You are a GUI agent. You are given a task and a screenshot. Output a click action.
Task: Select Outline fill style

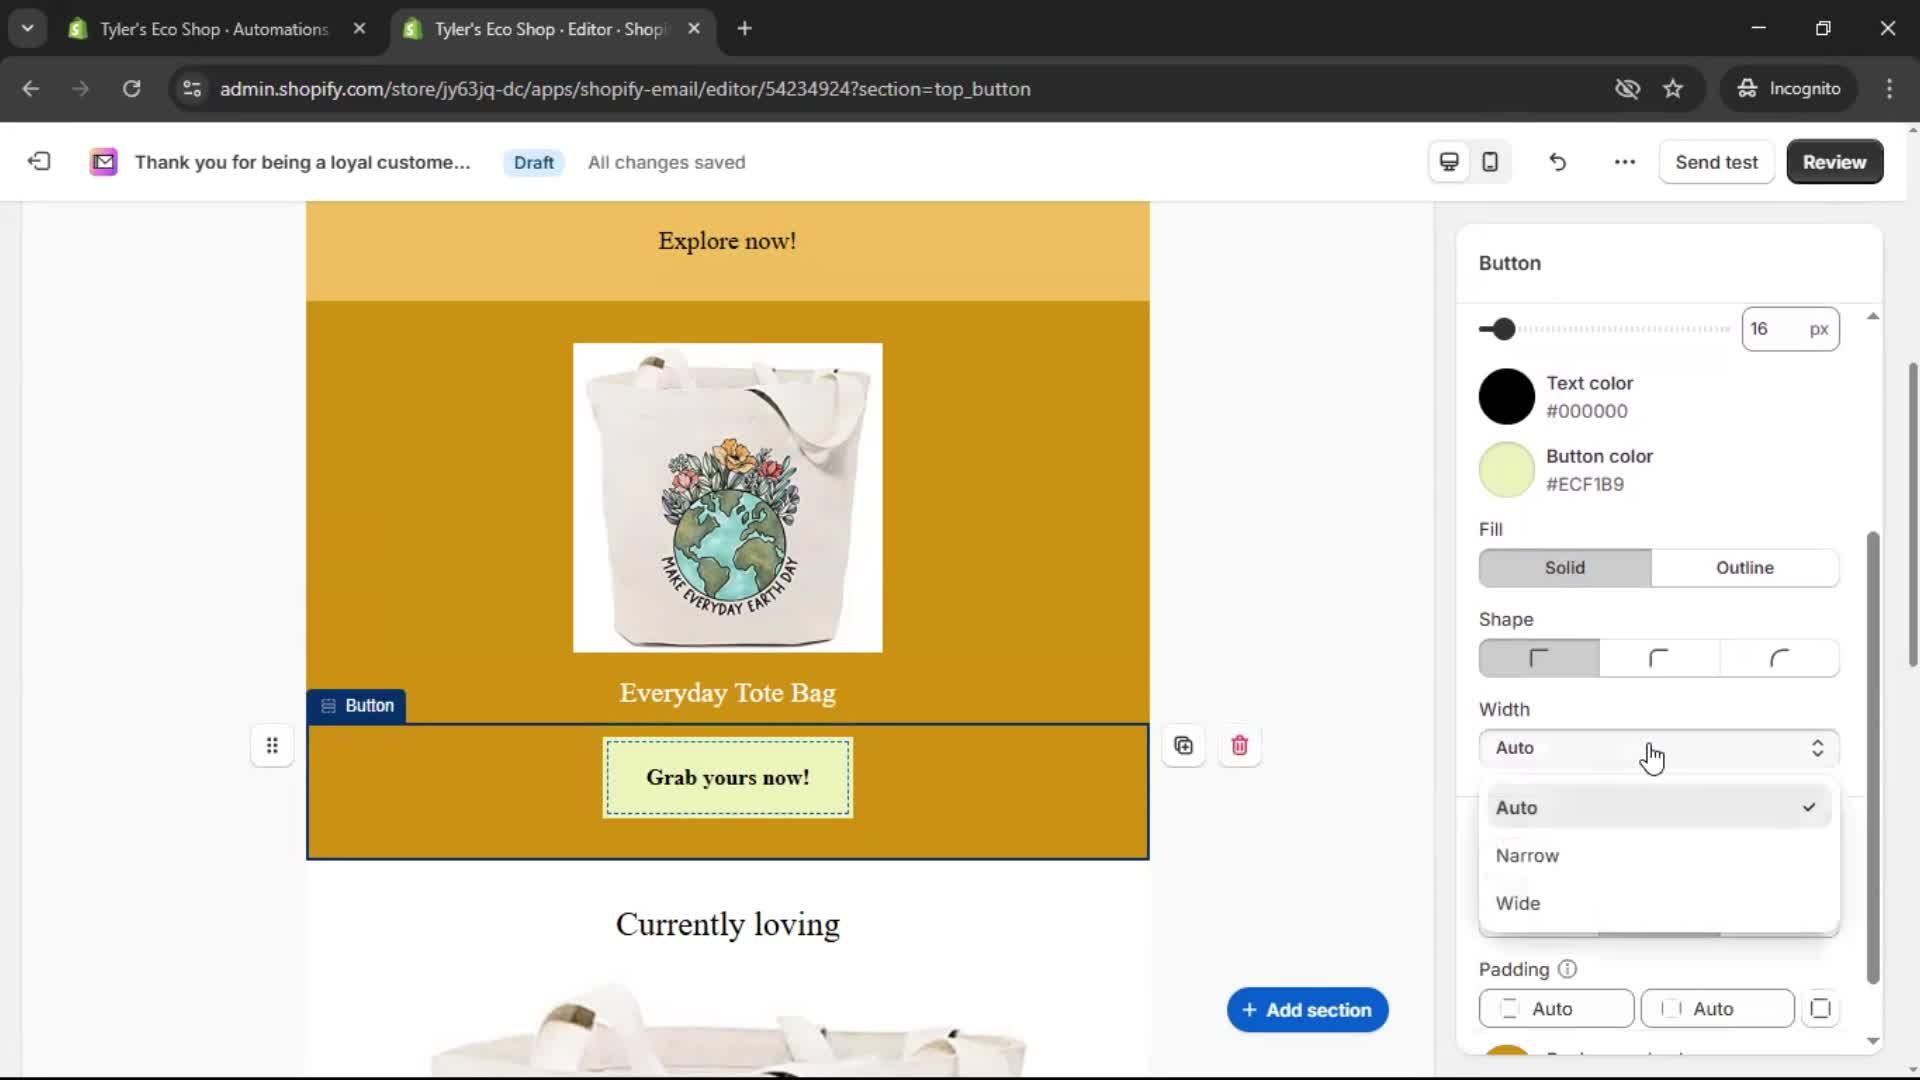(1745, 568)
